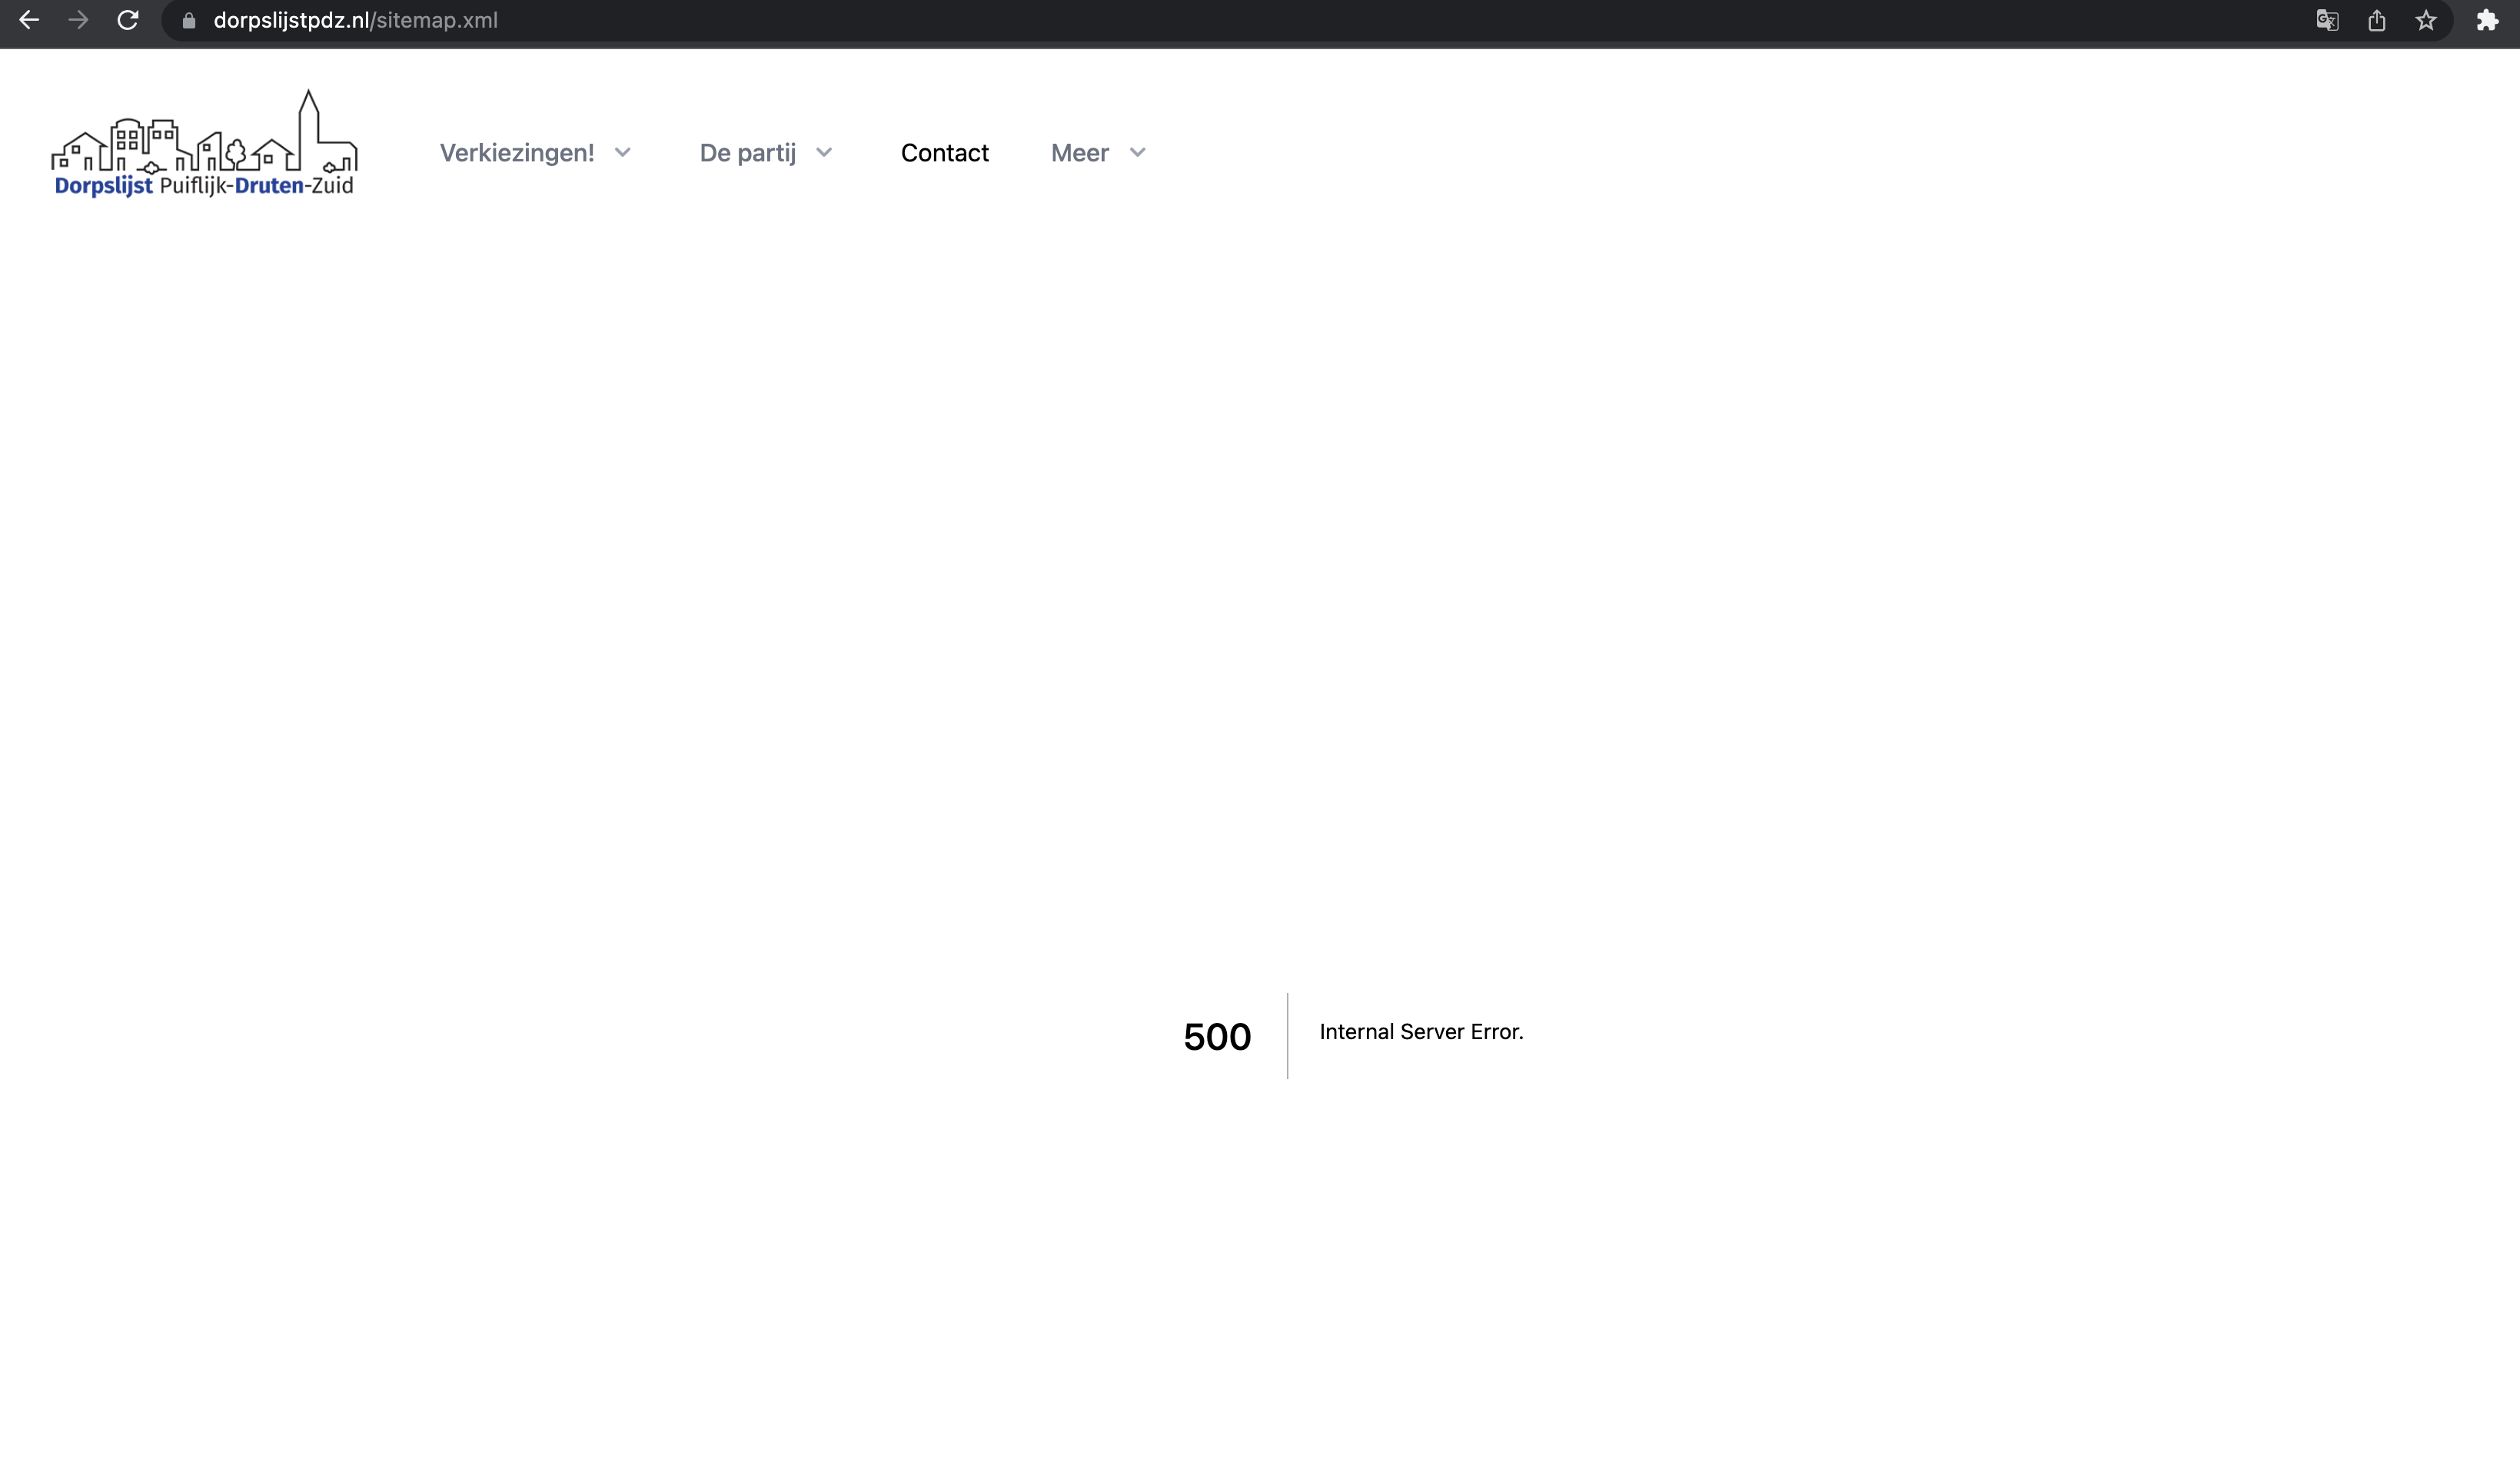Screen dimensions: 2520x1468
Task: Click the chevron next to De partij
Action: [x=824, y=153]
